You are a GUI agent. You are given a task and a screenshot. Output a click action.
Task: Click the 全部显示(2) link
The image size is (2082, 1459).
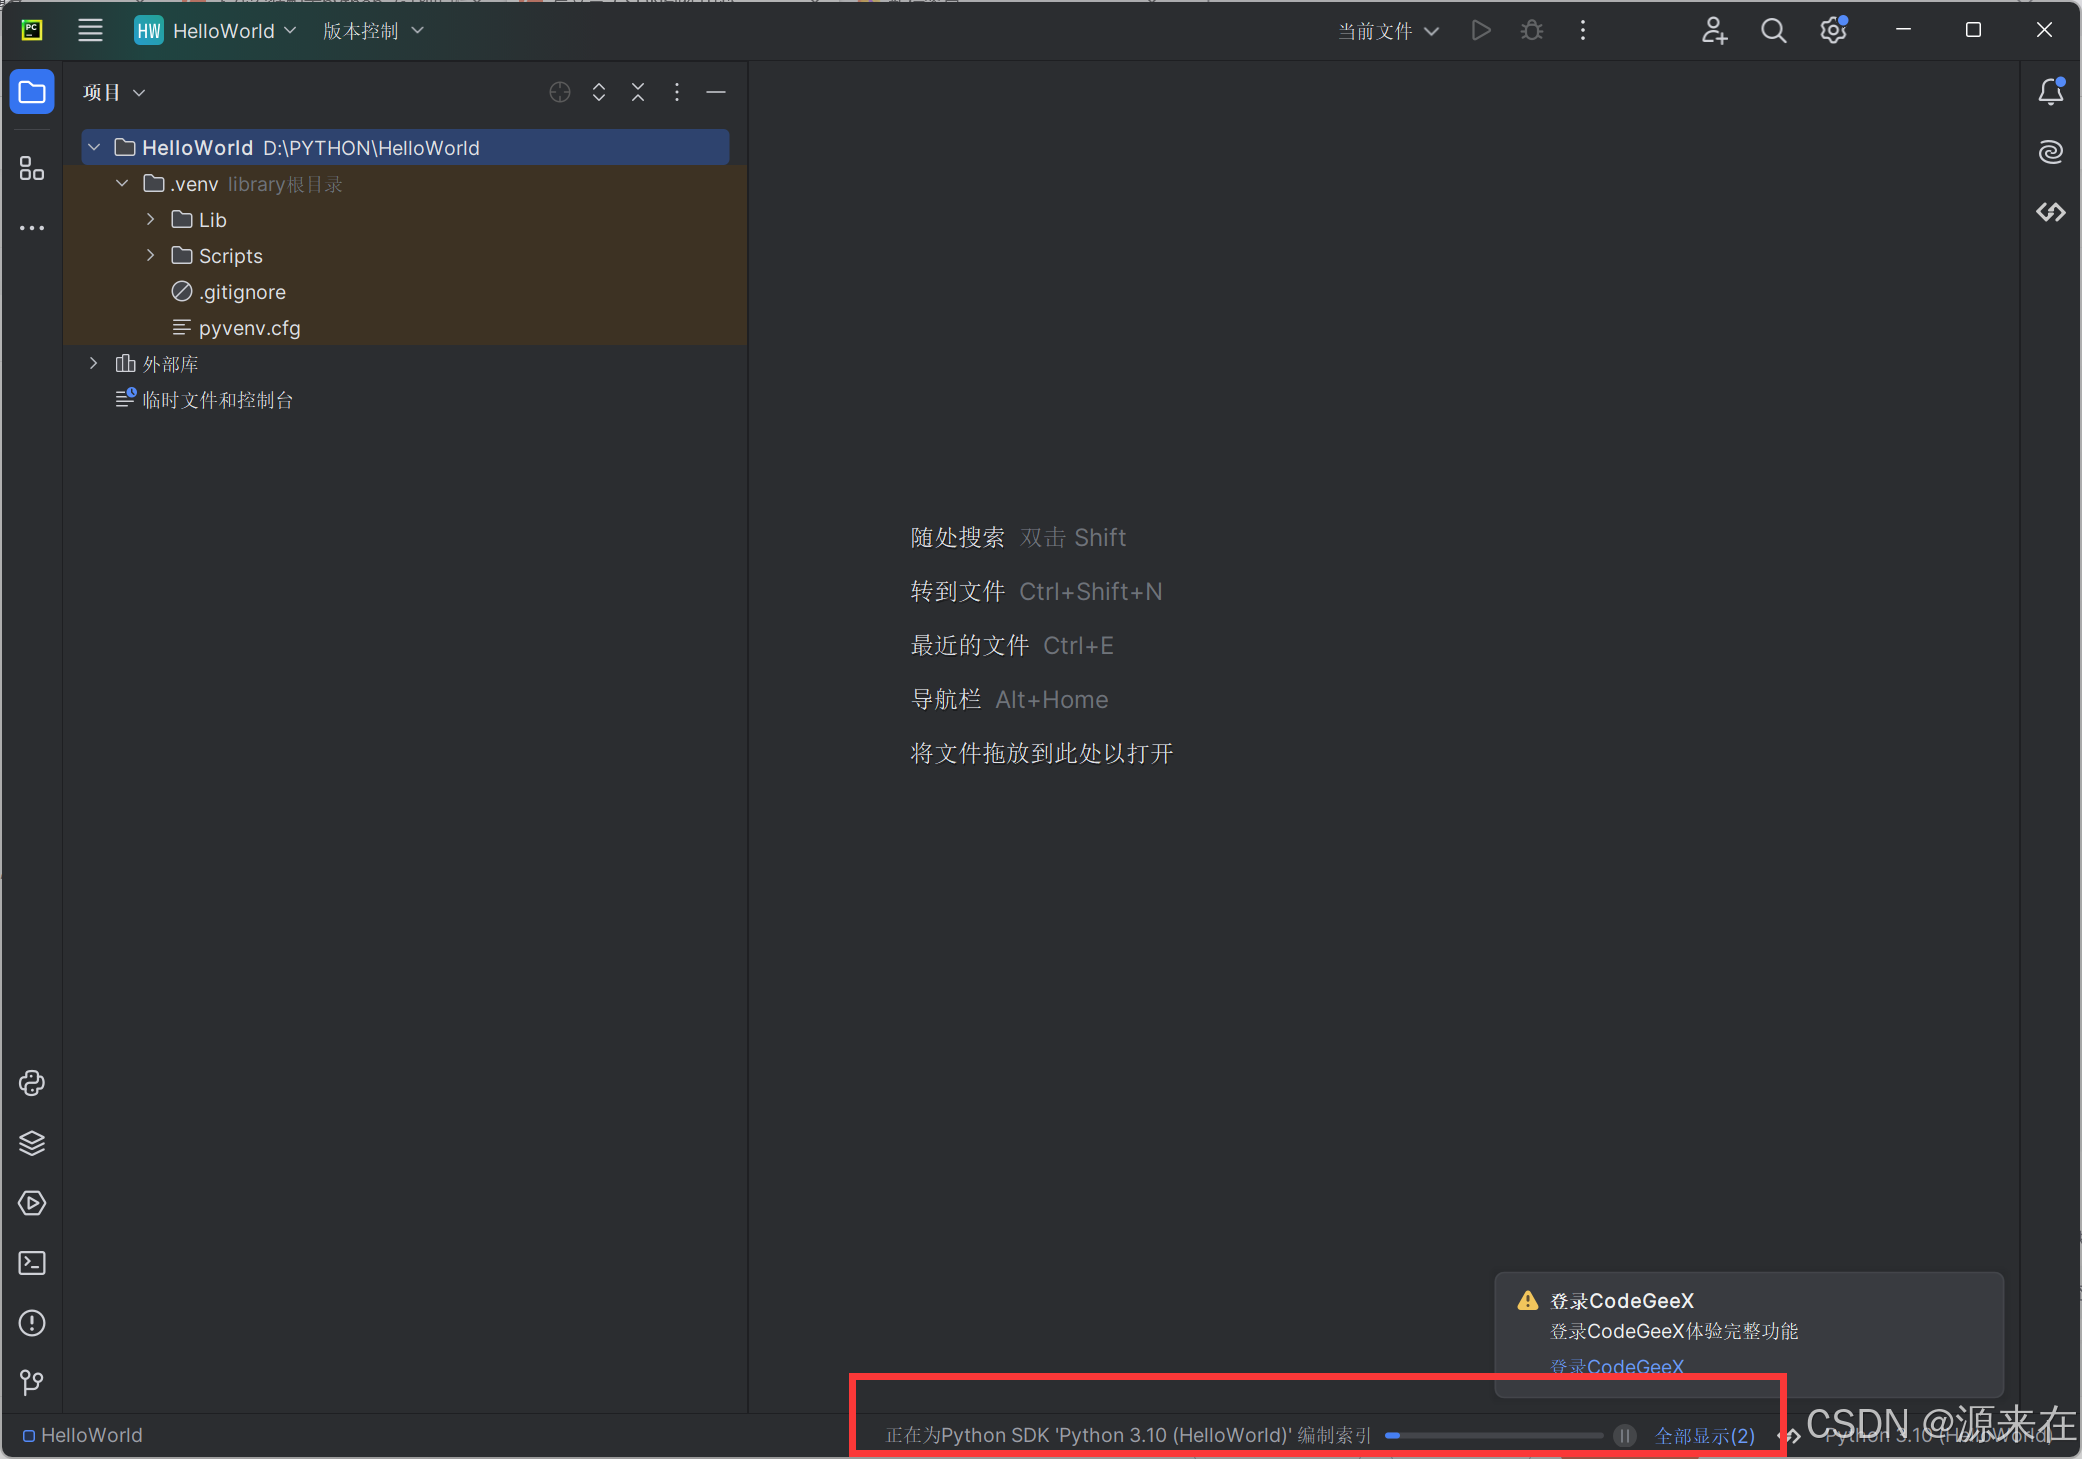1706,1435
